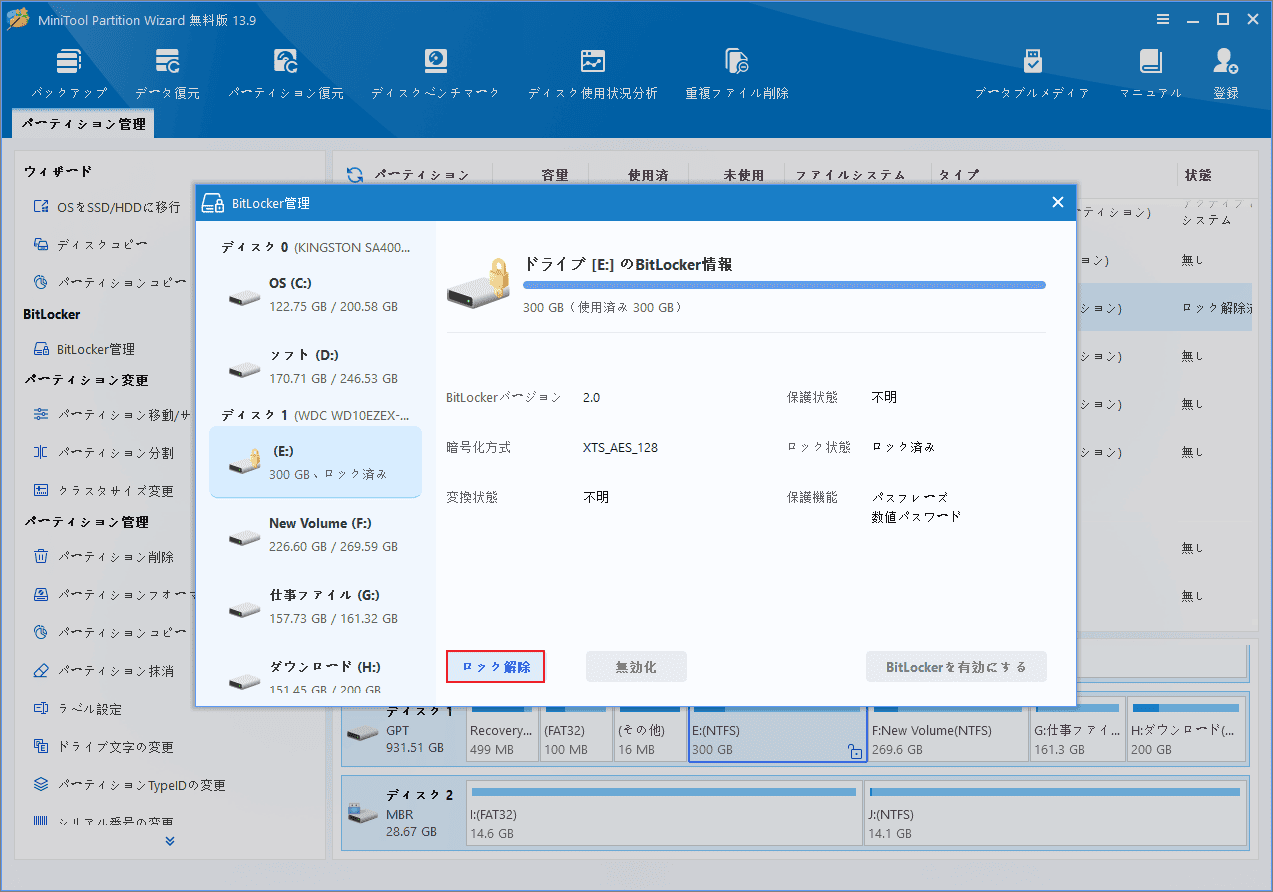The width and height of the screenshot is (1273, 892).
Task: Choose ドライブ文字の変更 in sidebar
Action: (104, 747)
